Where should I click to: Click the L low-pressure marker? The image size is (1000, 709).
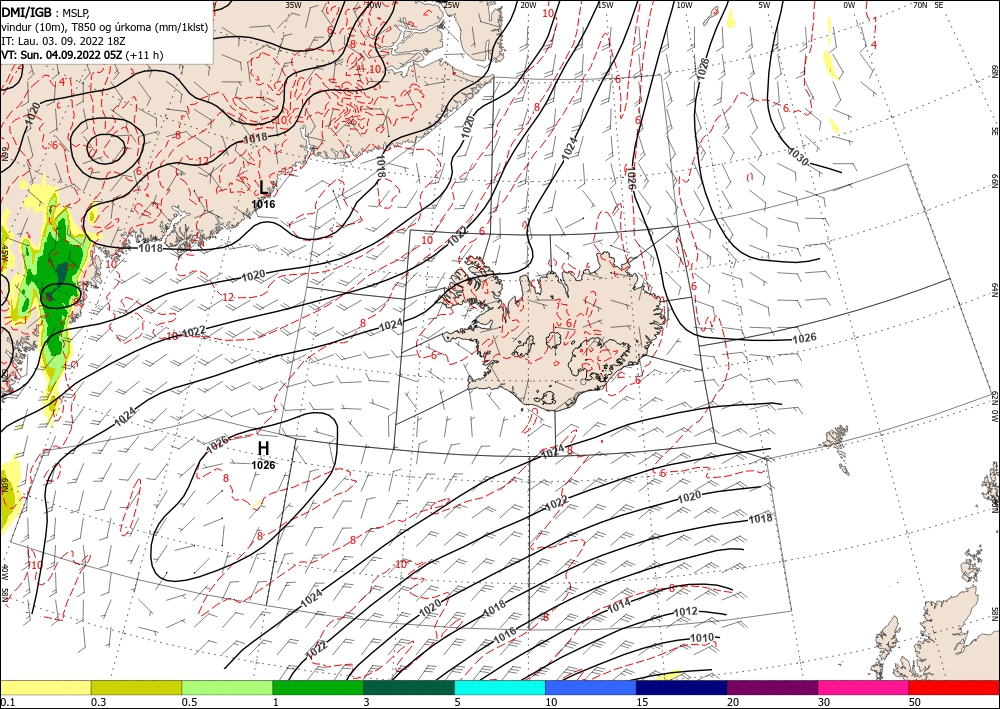(x=263, y=187)
